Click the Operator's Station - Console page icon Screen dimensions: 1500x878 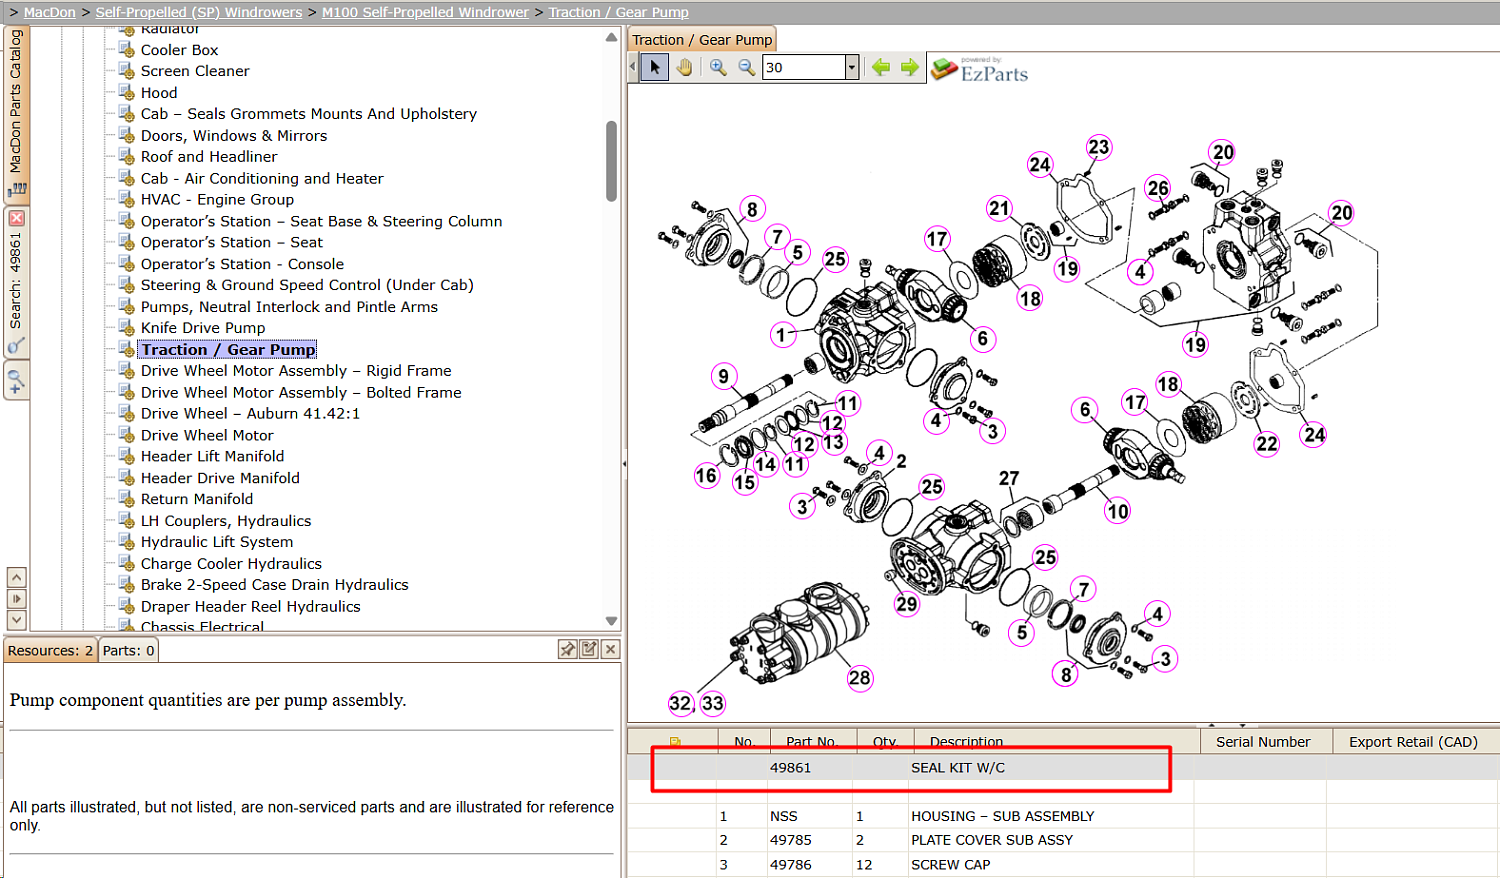tap(127, 263)
